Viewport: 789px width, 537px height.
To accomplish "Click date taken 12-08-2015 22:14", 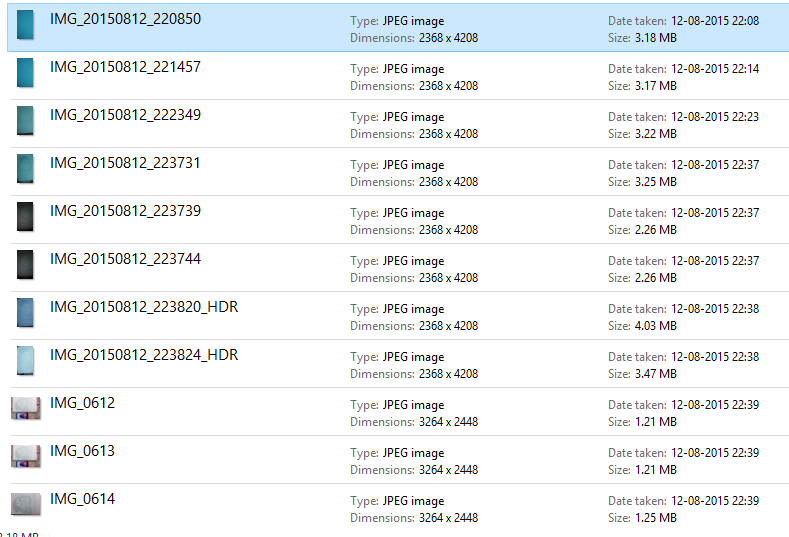I will [x=715, y=69].
